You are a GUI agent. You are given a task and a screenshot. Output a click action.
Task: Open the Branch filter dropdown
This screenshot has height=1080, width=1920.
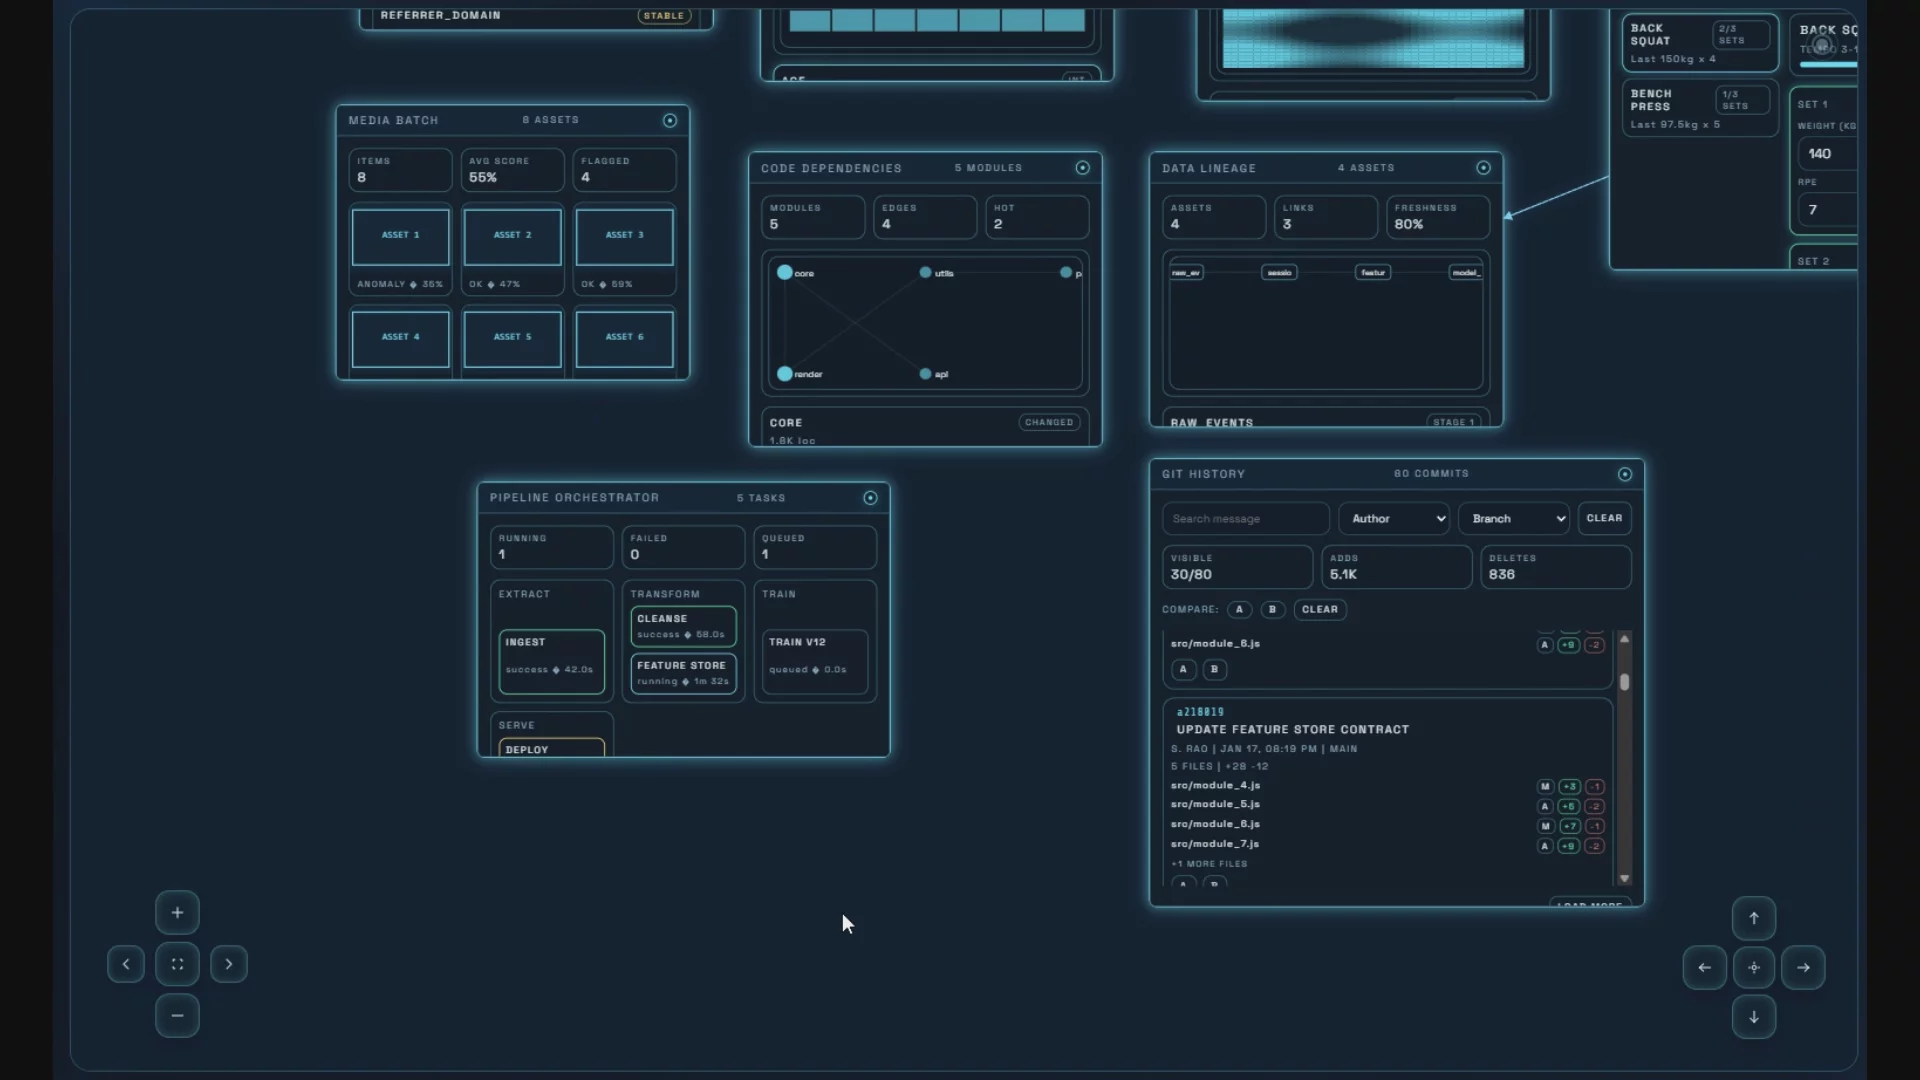pos(1514,518)
